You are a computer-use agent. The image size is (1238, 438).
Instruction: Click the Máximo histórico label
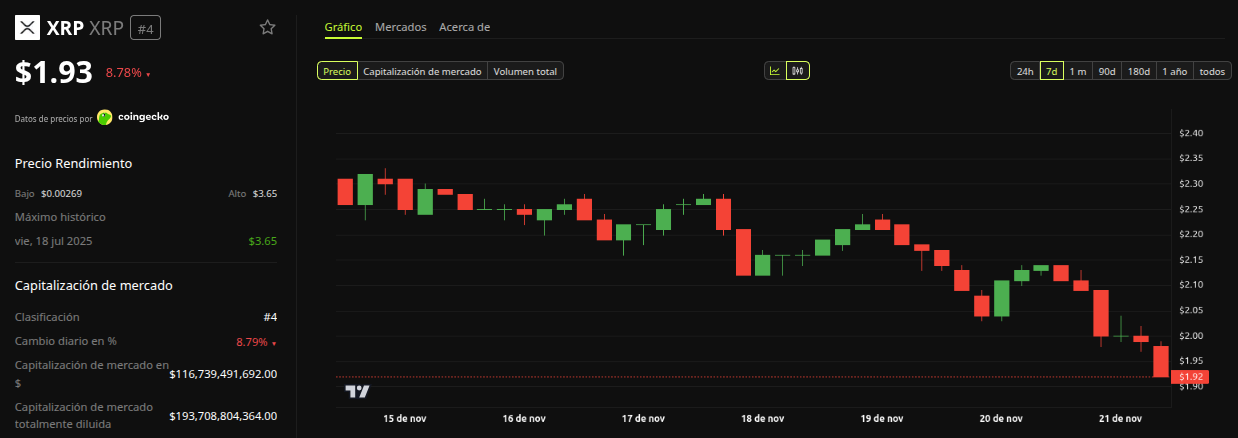point(60,217)
